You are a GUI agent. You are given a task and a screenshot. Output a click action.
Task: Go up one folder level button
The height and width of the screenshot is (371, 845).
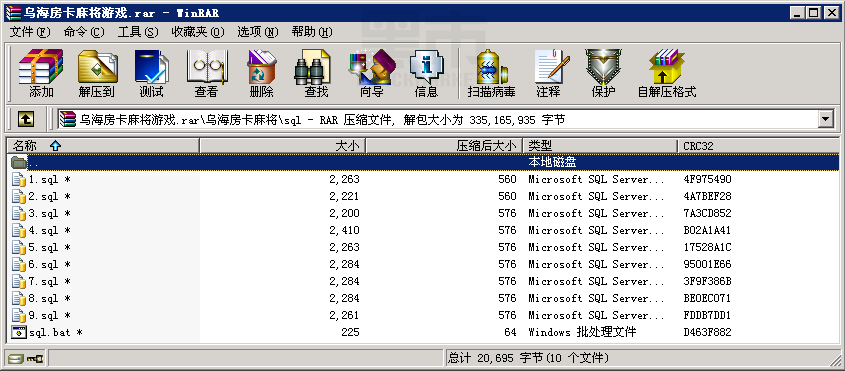click(x=25, y=119)
